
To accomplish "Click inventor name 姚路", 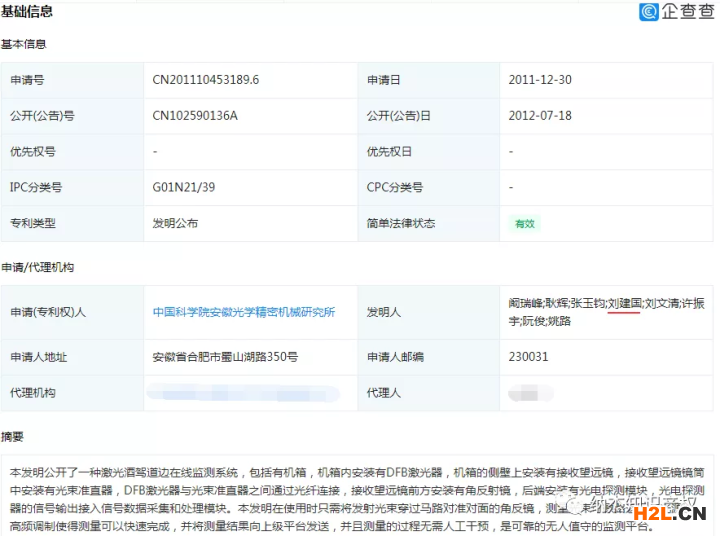I will click(560, 321).
